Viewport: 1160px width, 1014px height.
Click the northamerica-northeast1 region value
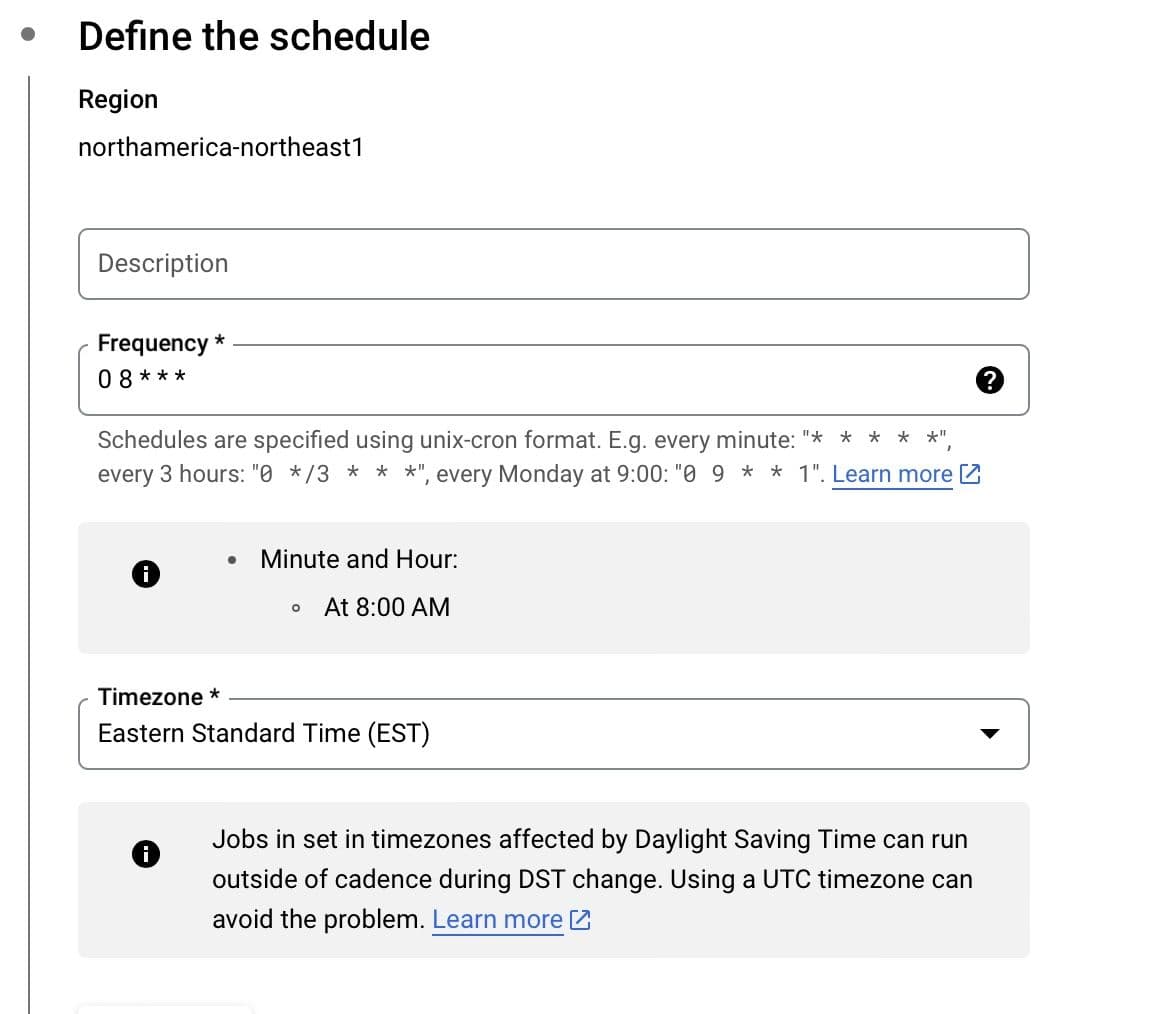220,148
